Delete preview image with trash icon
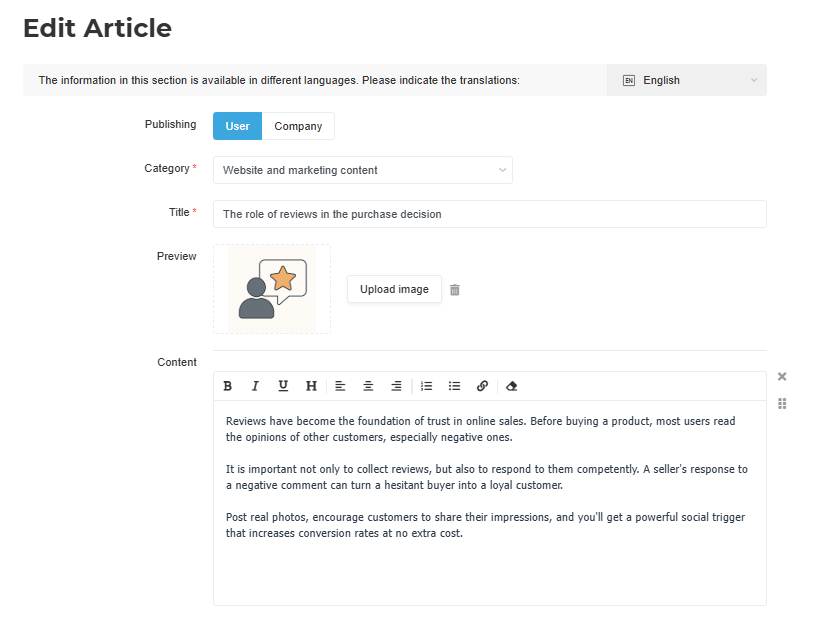This screenshot has width=819, height=623. (455, 290)
